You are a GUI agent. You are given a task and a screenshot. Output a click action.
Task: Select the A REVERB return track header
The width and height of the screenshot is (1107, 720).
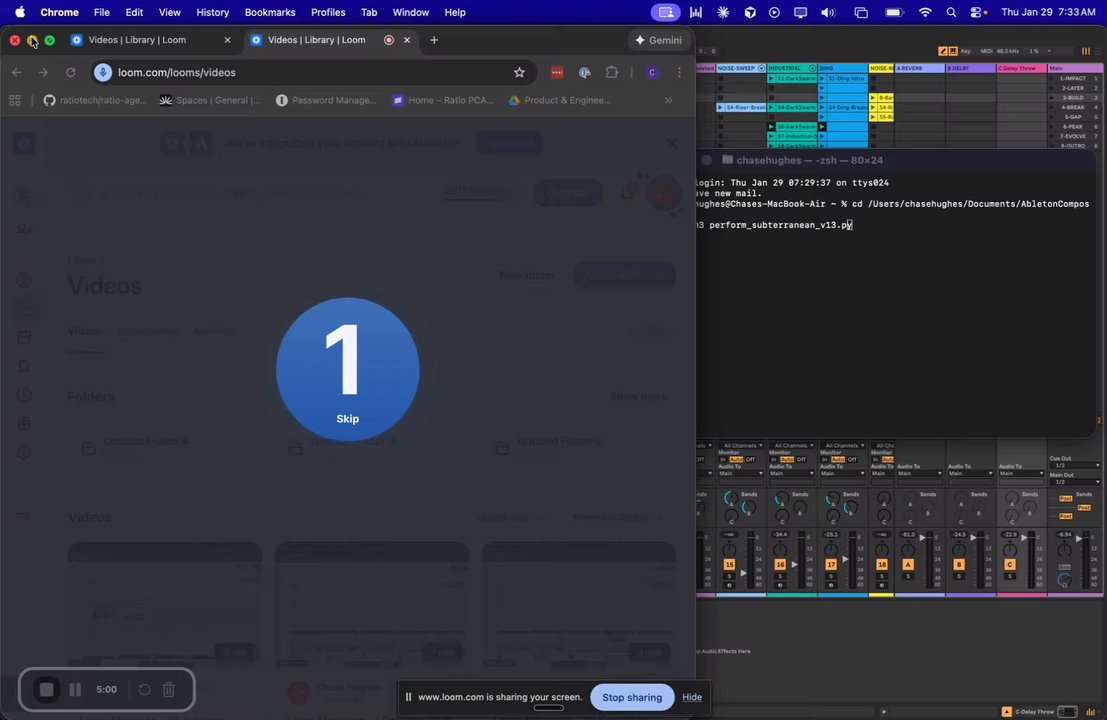pyautogui.click(x=920, y=68)
